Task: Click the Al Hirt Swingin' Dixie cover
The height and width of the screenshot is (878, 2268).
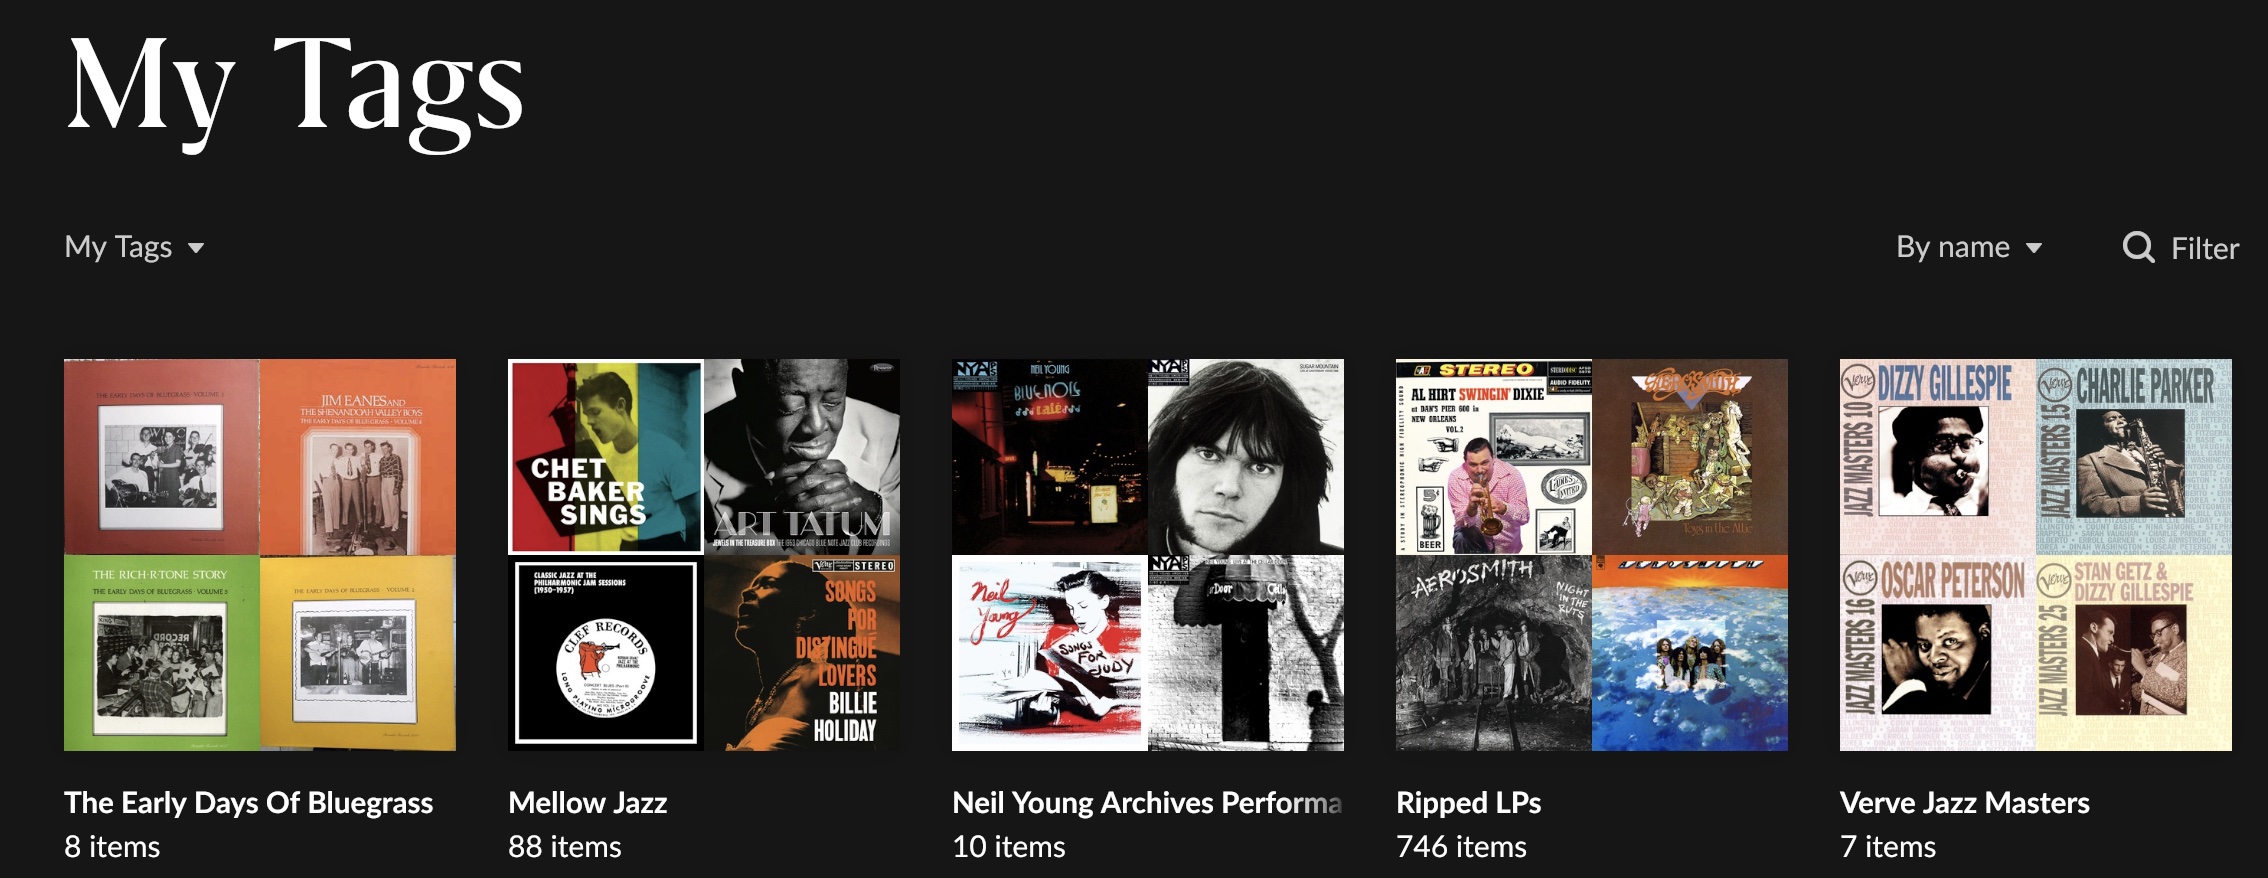Action: [x=1494, y=457]
